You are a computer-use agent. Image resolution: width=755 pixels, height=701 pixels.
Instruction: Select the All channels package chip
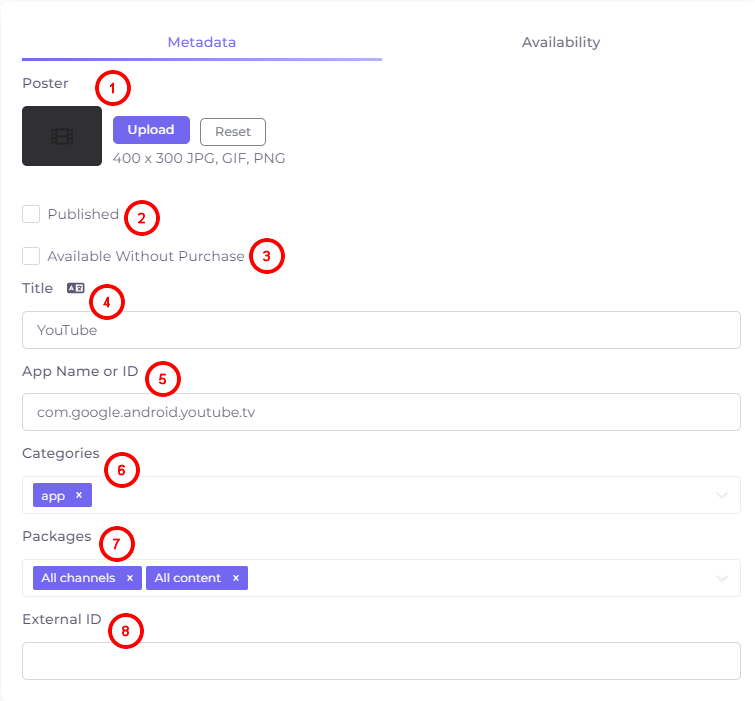tap(78, 578)
